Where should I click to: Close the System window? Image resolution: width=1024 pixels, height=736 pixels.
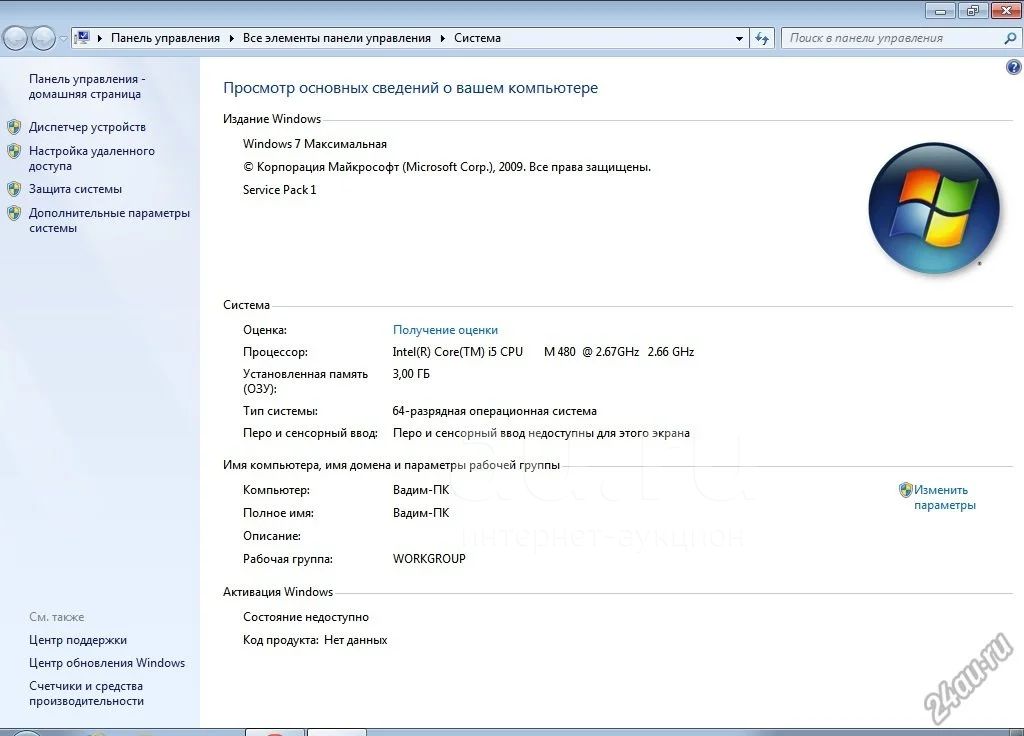(1006, 10)
